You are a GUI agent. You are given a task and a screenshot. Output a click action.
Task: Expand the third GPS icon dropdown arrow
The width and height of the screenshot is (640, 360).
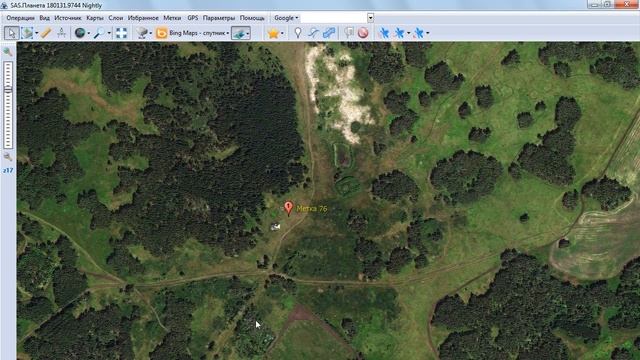[427, 33]
